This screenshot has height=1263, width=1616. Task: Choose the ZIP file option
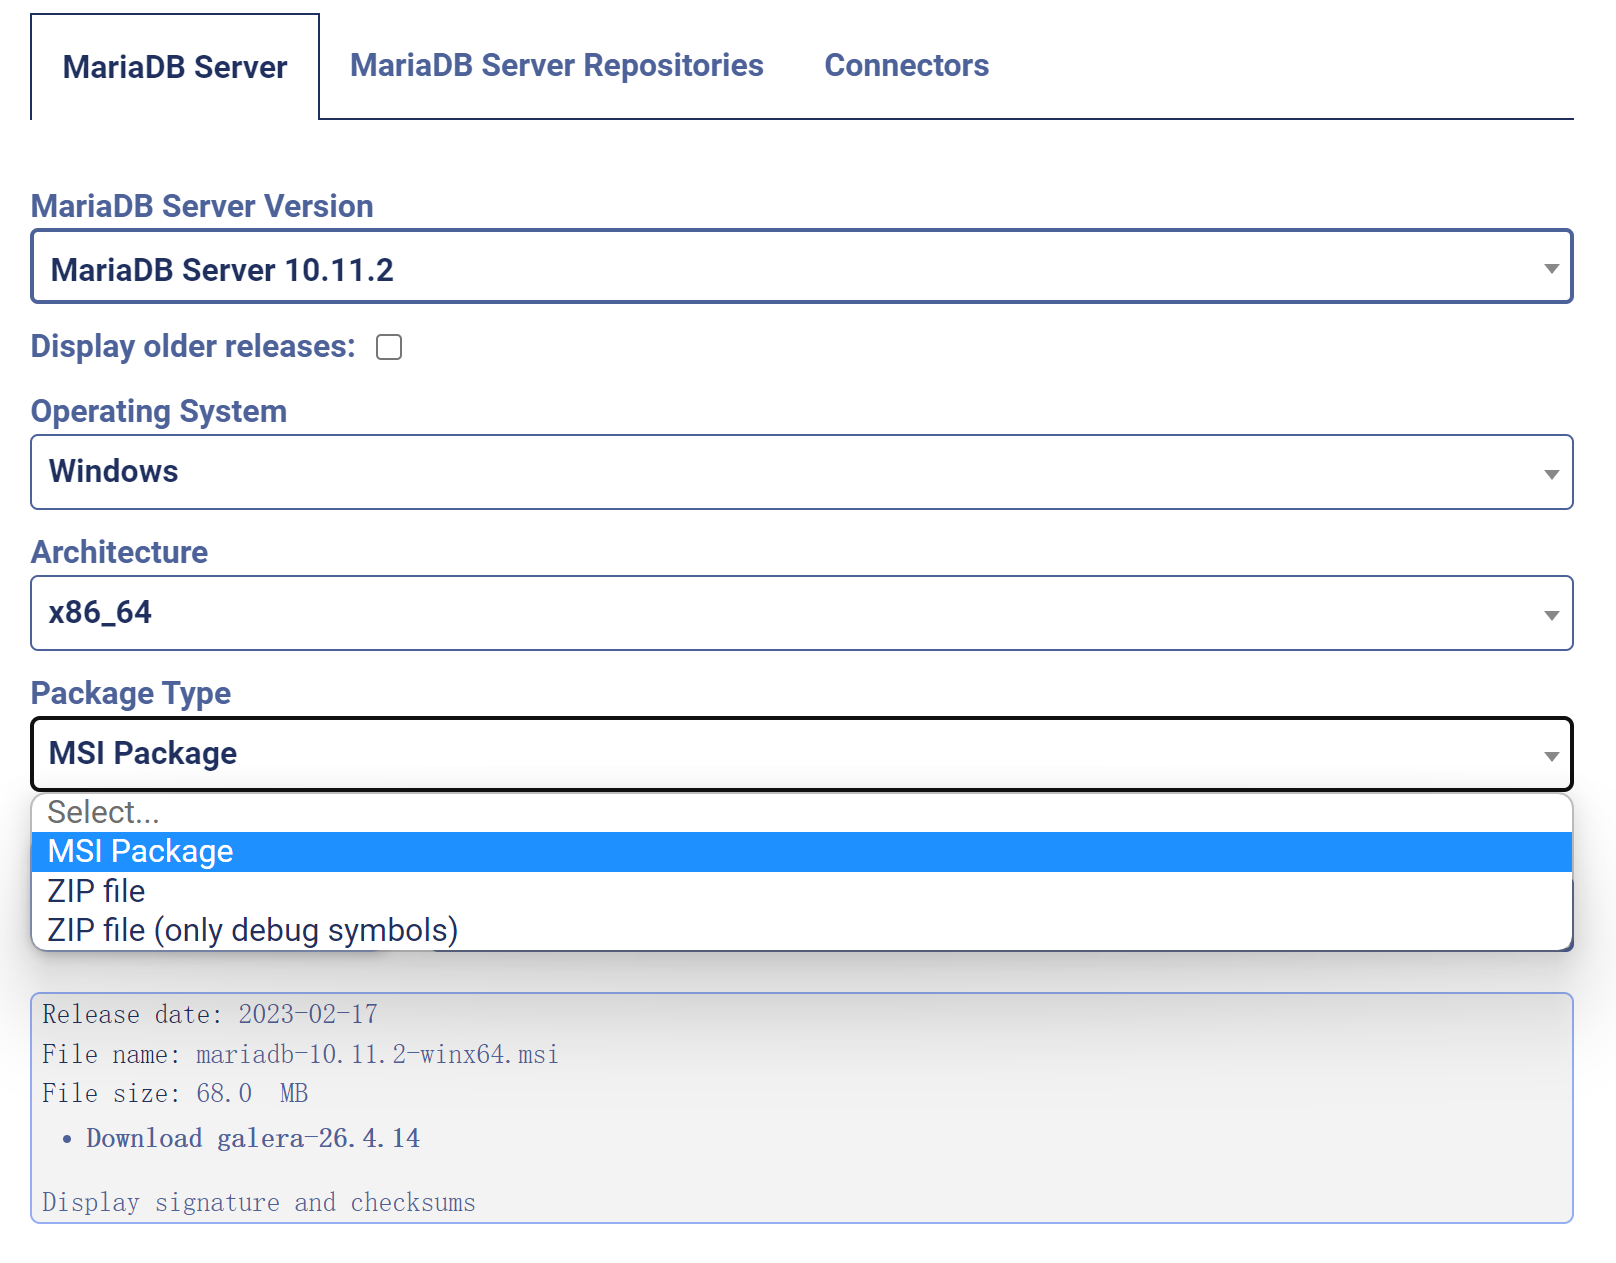coord(801,891)
